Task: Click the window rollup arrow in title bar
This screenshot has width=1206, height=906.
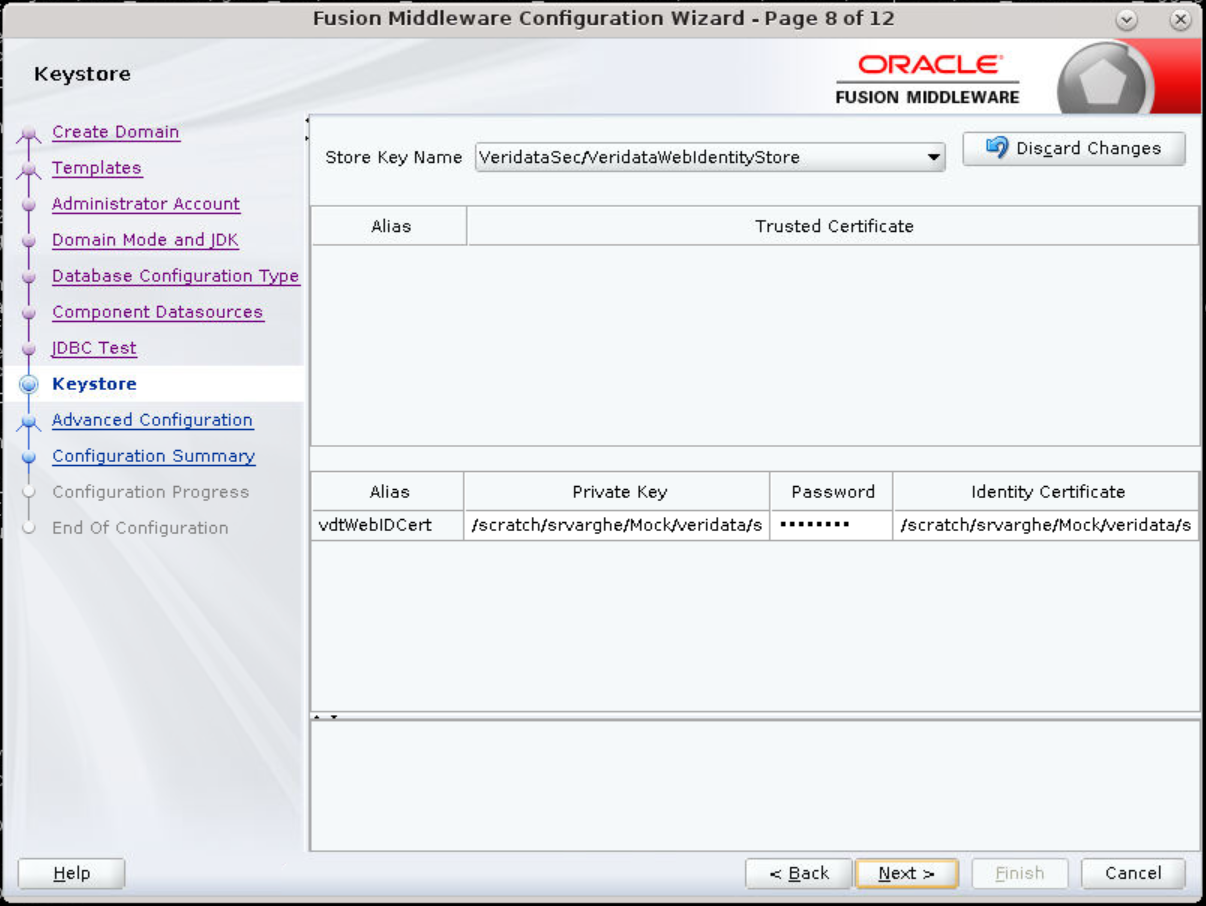Action: tap(1127, 19)
